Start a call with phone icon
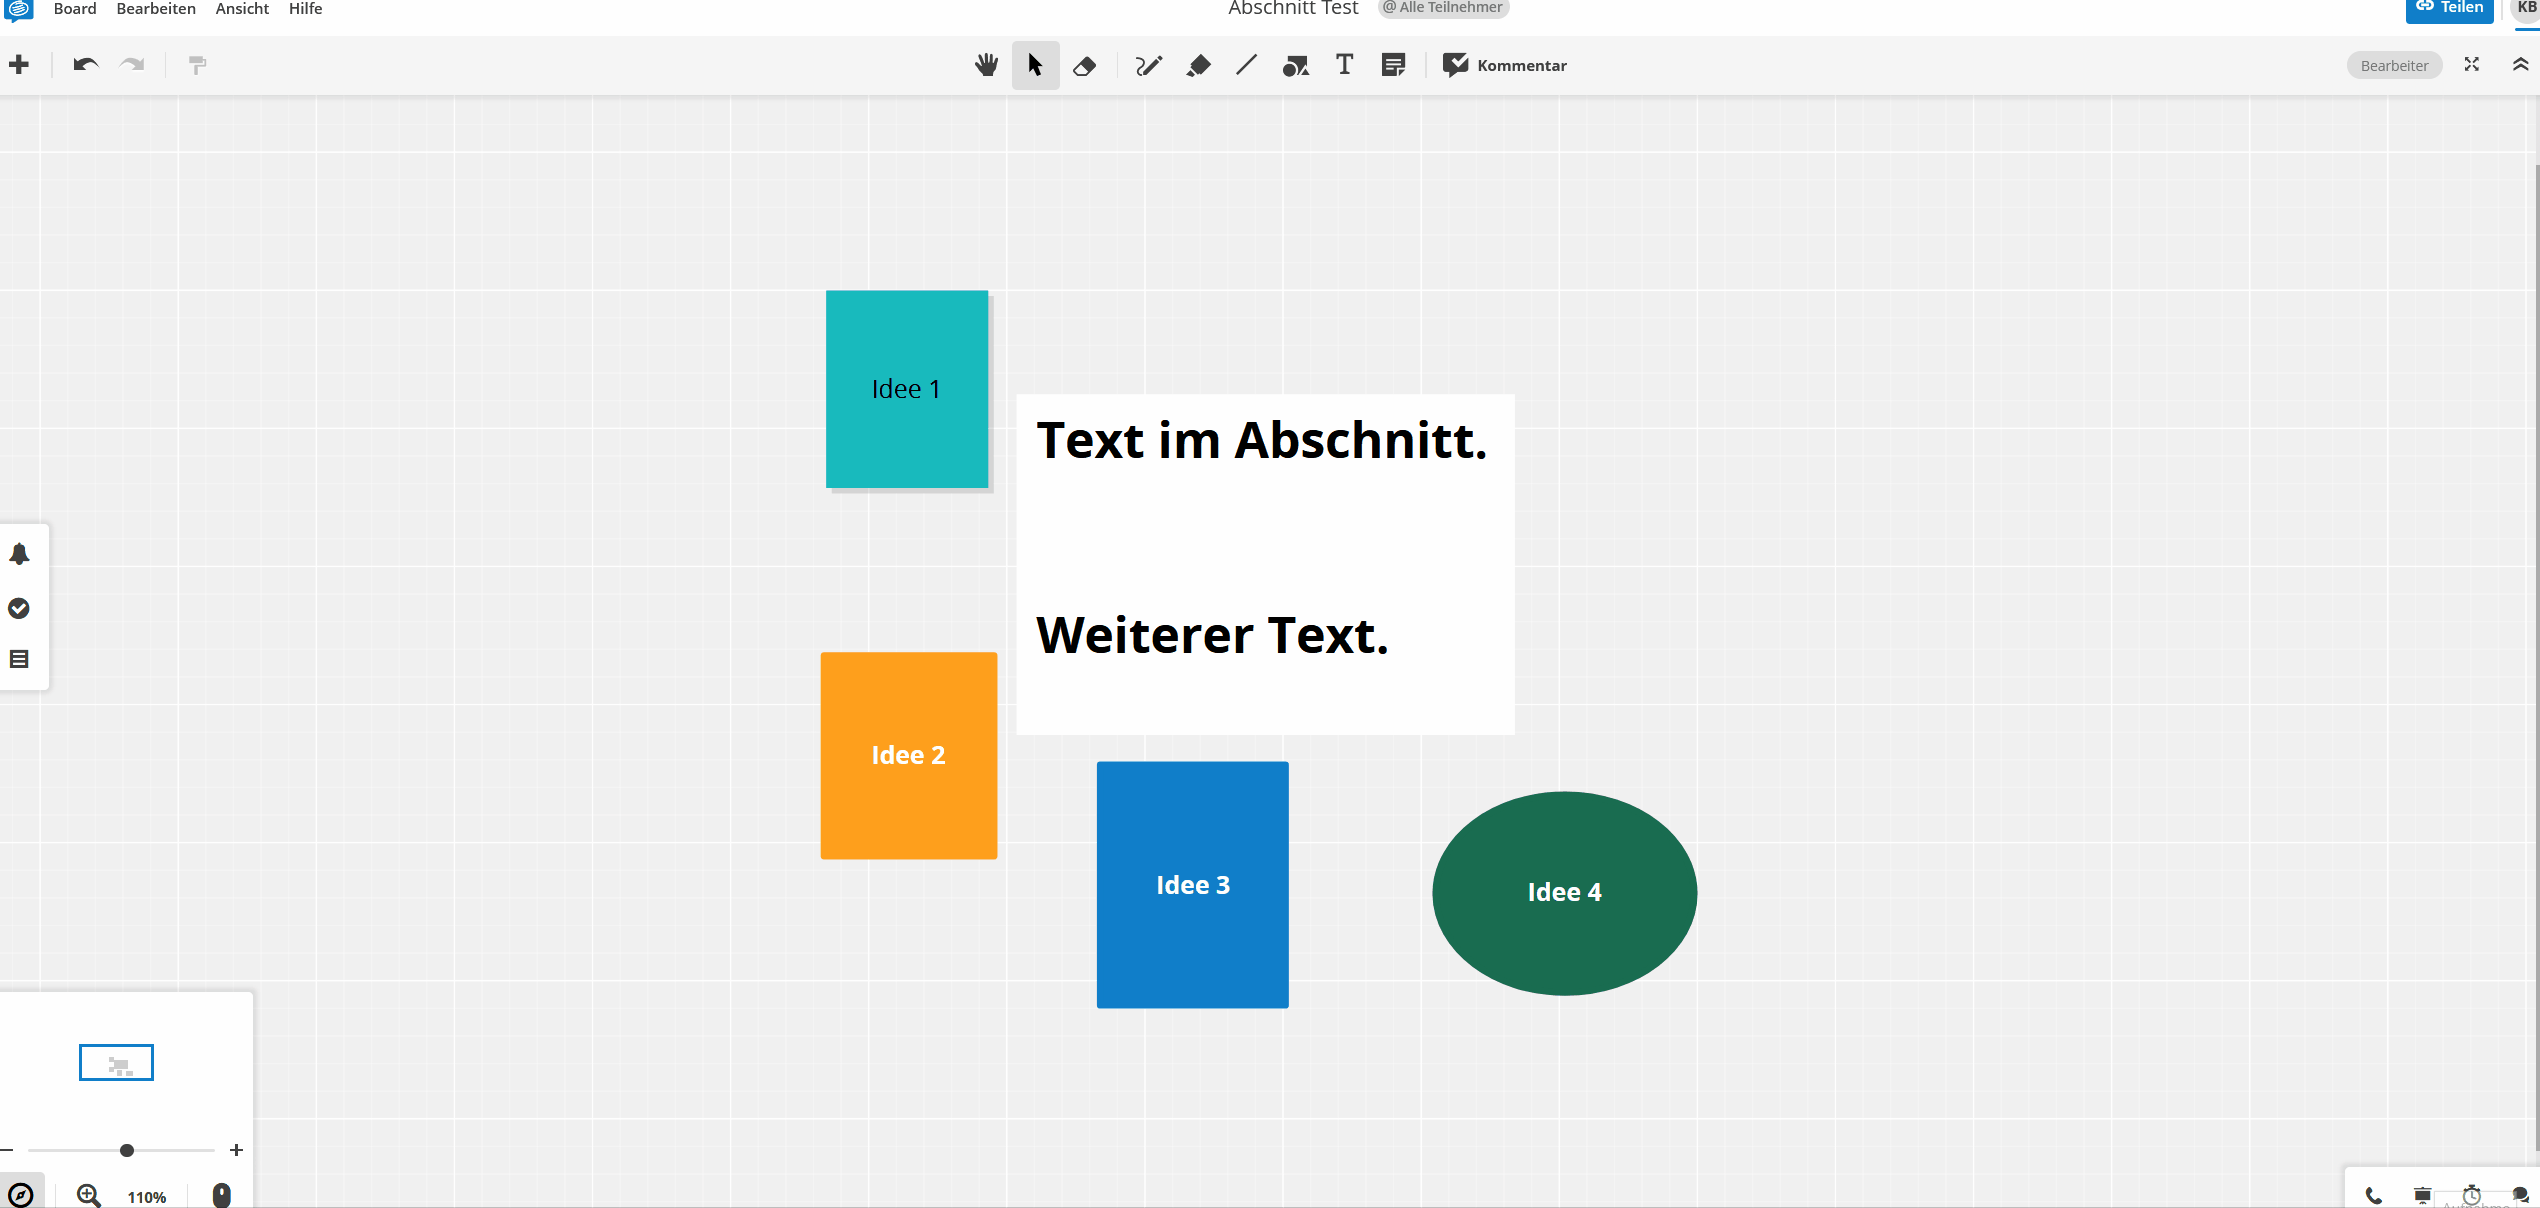 [2374, 1196]
